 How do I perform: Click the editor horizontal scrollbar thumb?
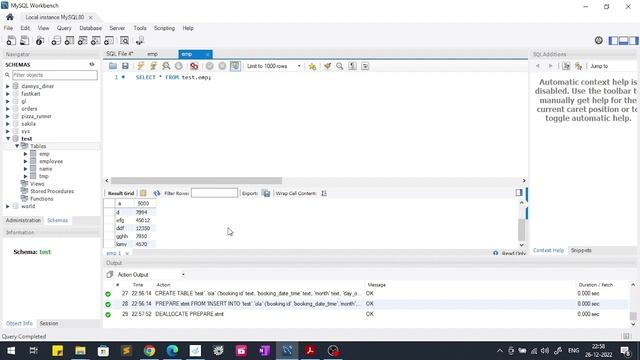coord(196,180)
